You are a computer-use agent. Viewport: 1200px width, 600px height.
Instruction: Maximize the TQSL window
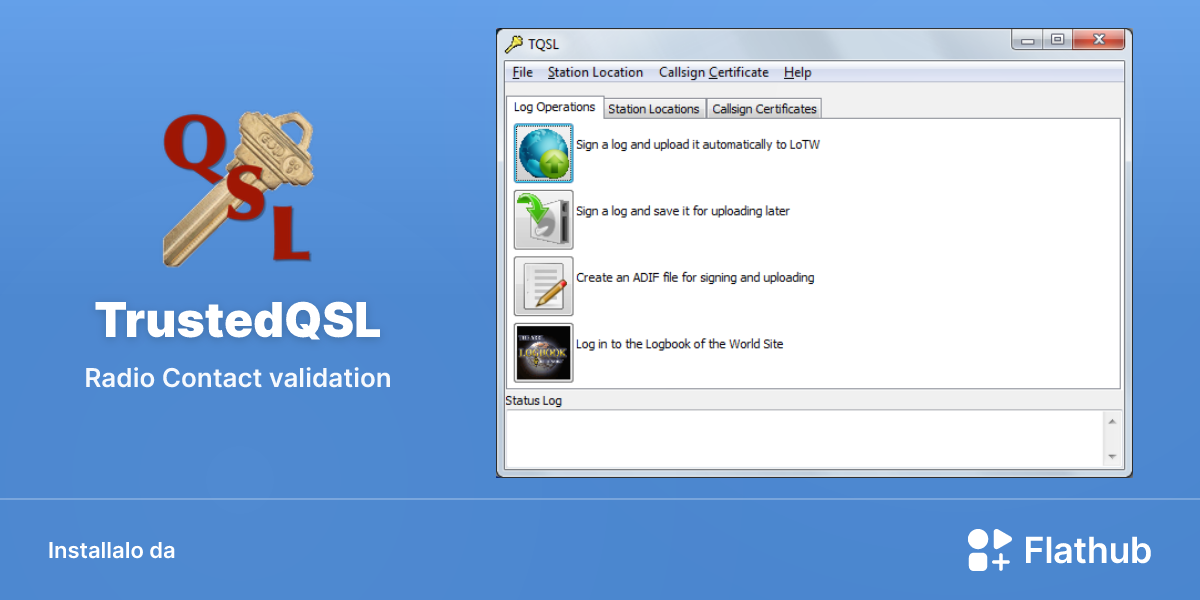coord(1057,40)
